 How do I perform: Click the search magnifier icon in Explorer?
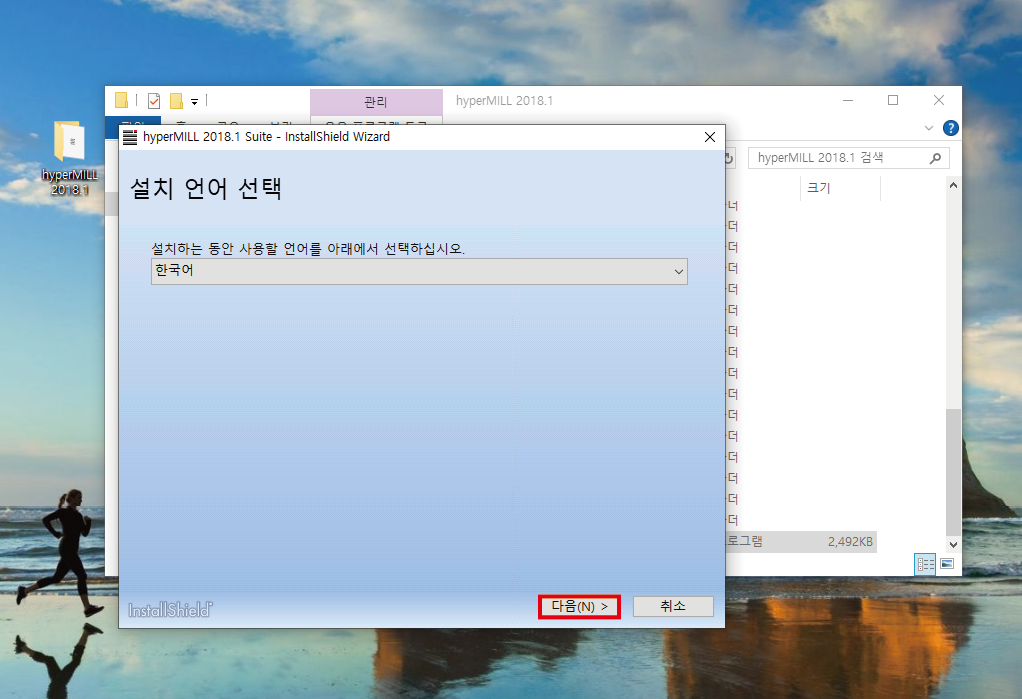point(935,158)
